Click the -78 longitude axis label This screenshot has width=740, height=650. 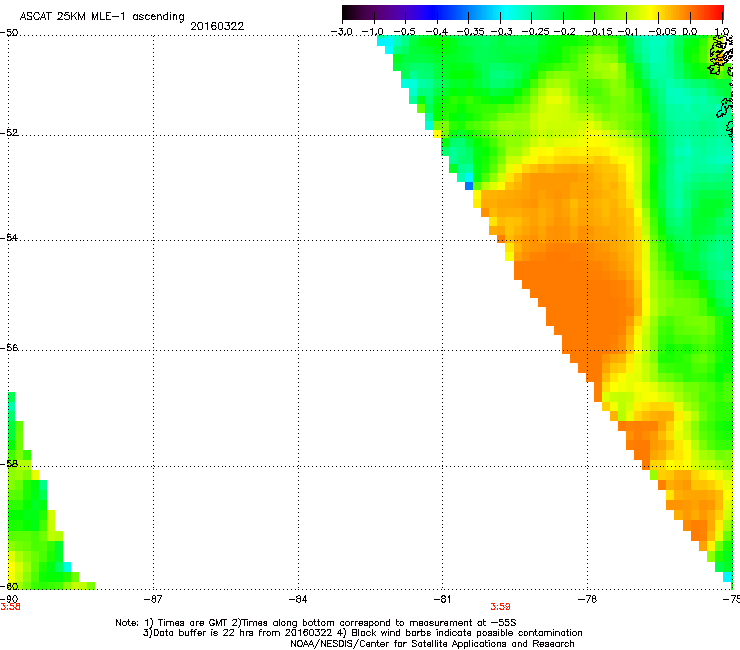pyautogui.click(x=588, y=599)
